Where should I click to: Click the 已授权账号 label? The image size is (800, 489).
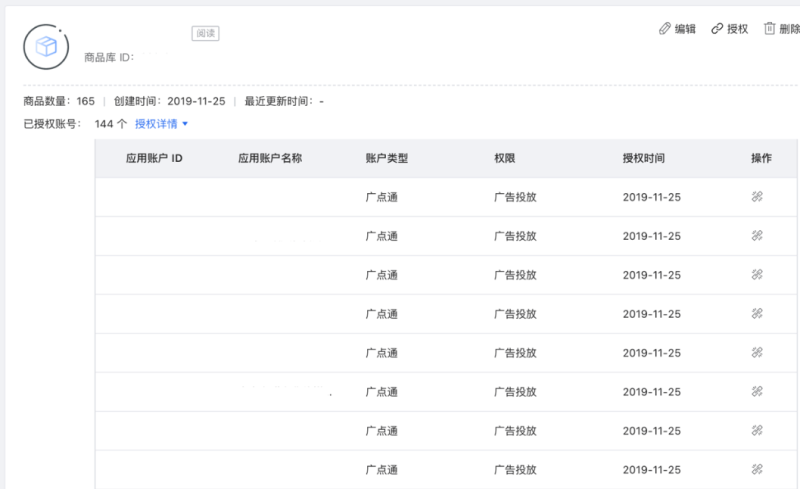52,124
